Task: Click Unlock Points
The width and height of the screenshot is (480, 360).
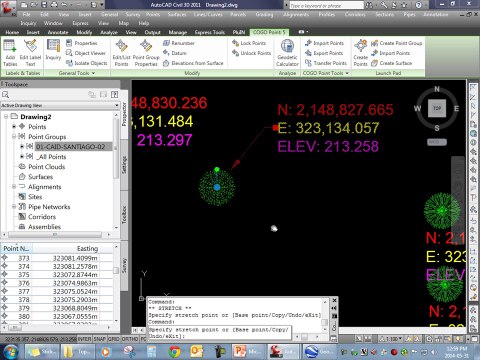Action: click(251, 53)
